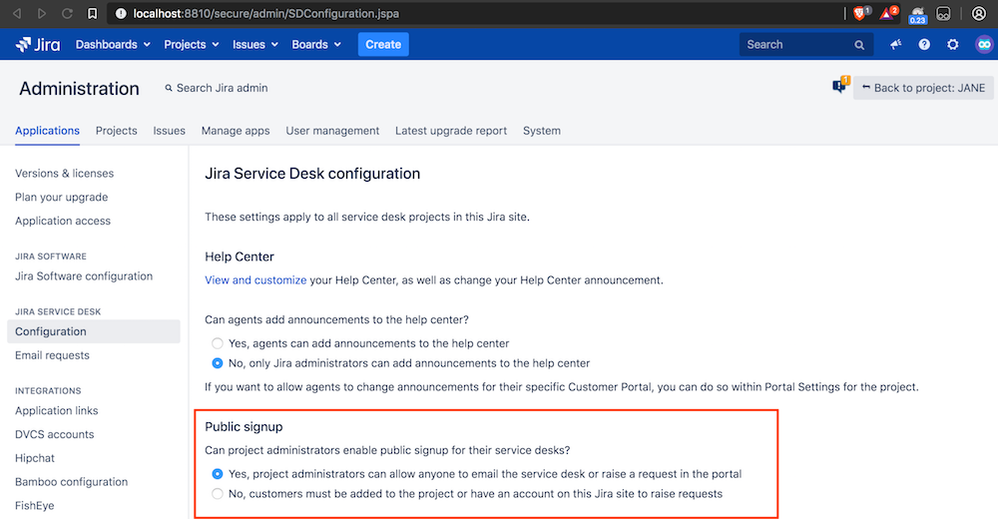The image size is (998, 519).
Task: Open the Boards dropdown menu
Action: [316, 45]
